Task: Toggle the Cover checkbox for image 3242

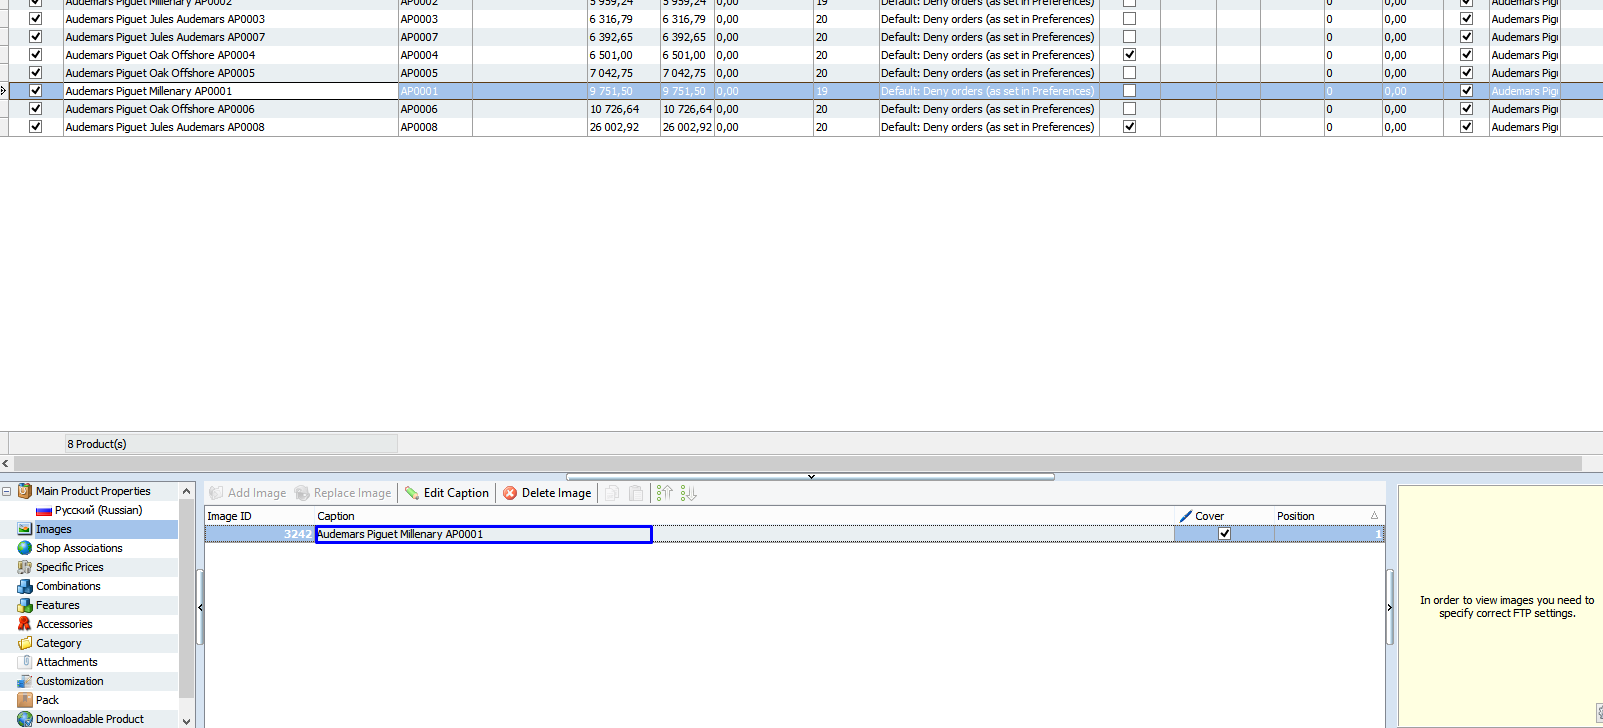Action: tap(1224, 534)
